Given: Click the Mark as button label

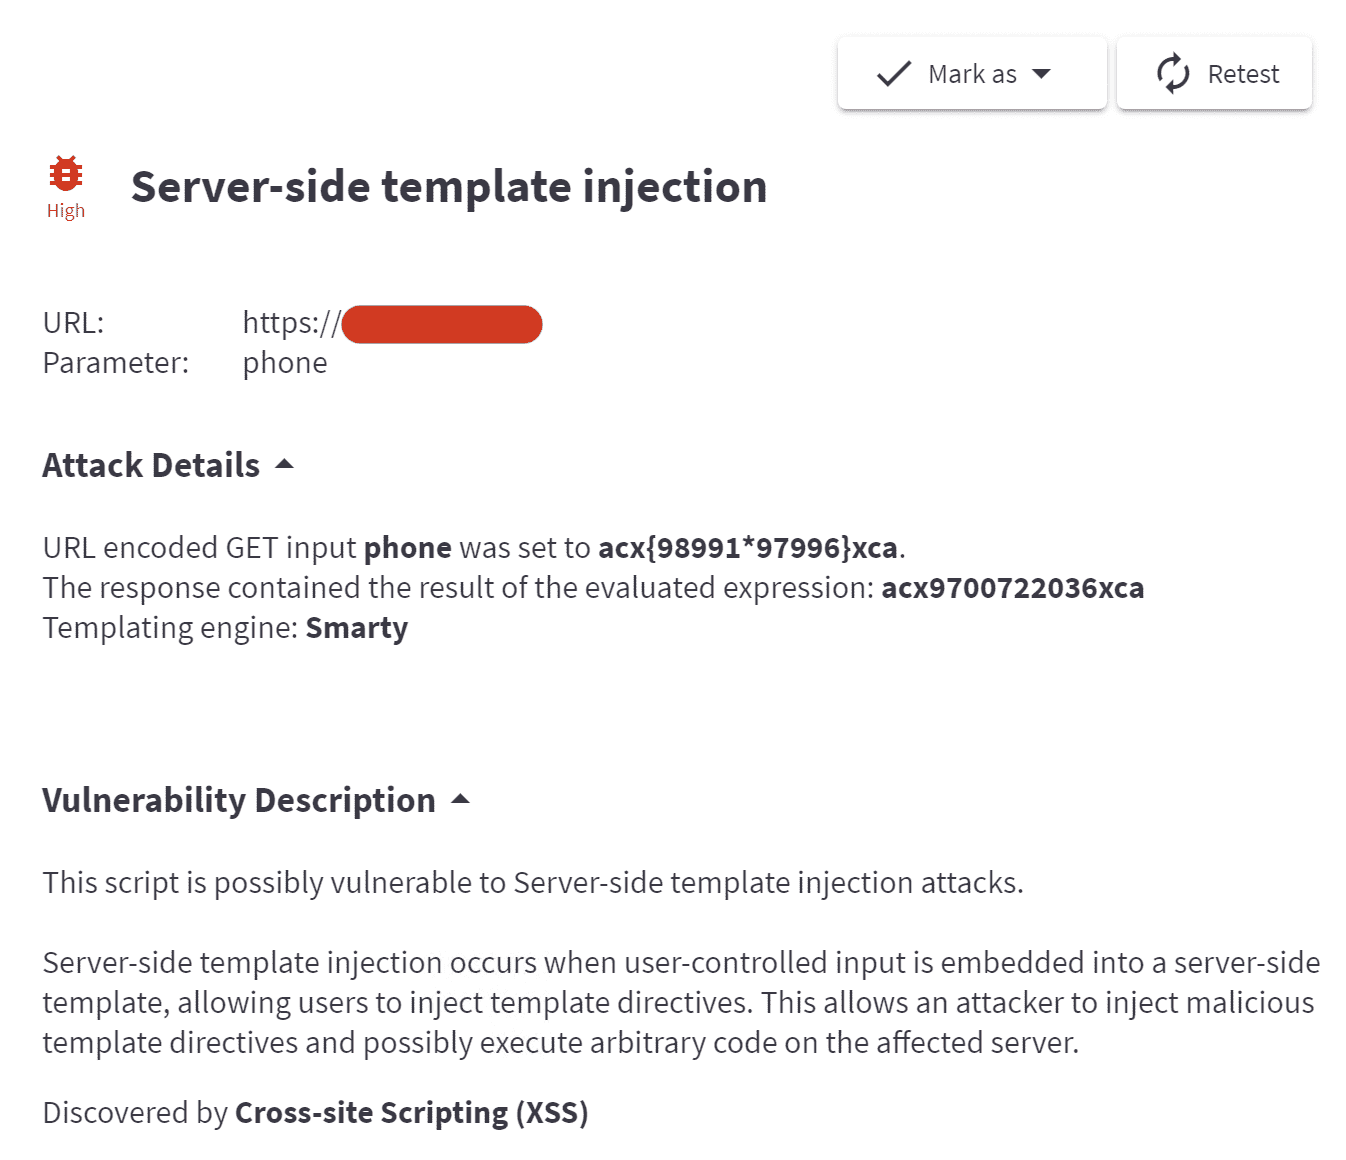Looking at the screenshot, I should click(x=972, y=75).
